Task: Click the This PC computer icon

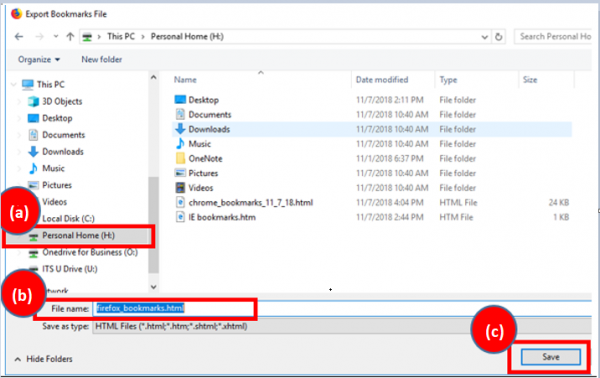Action: tap(28, 84)
